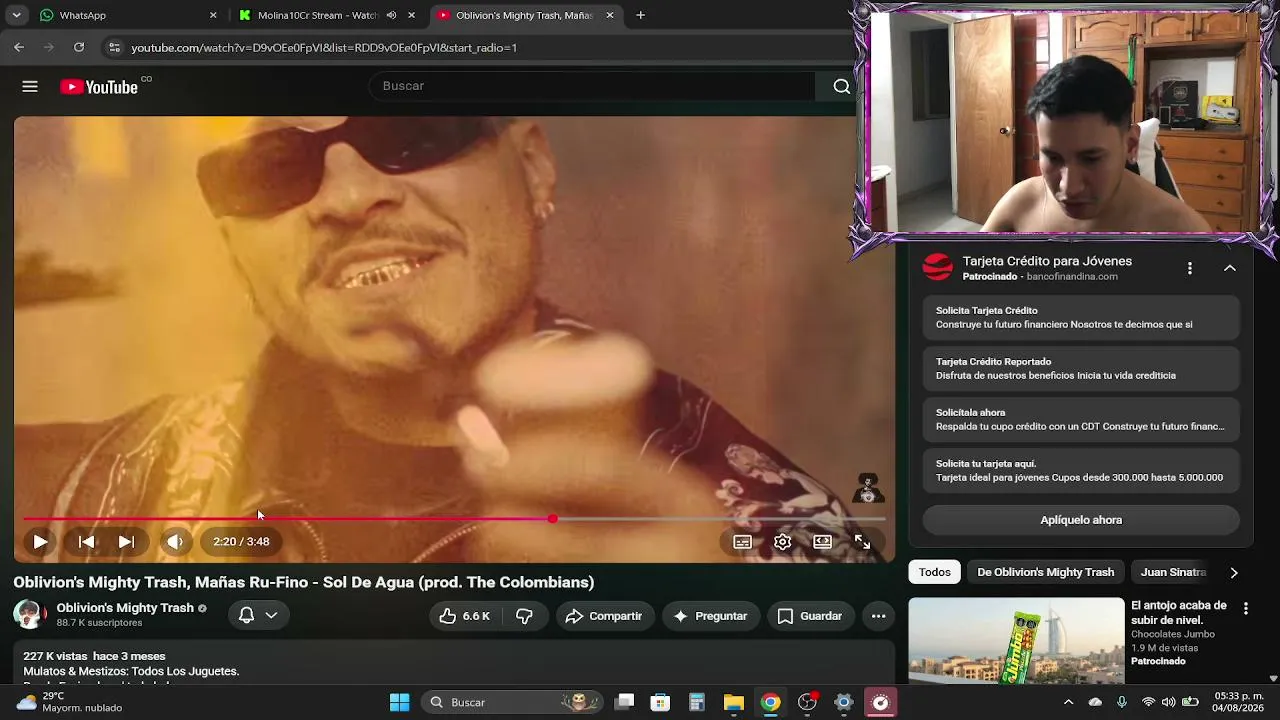Open the Solicítala ahora ad link
The height and width of the screenshot is (720, 1280).
coord(1081,420)
